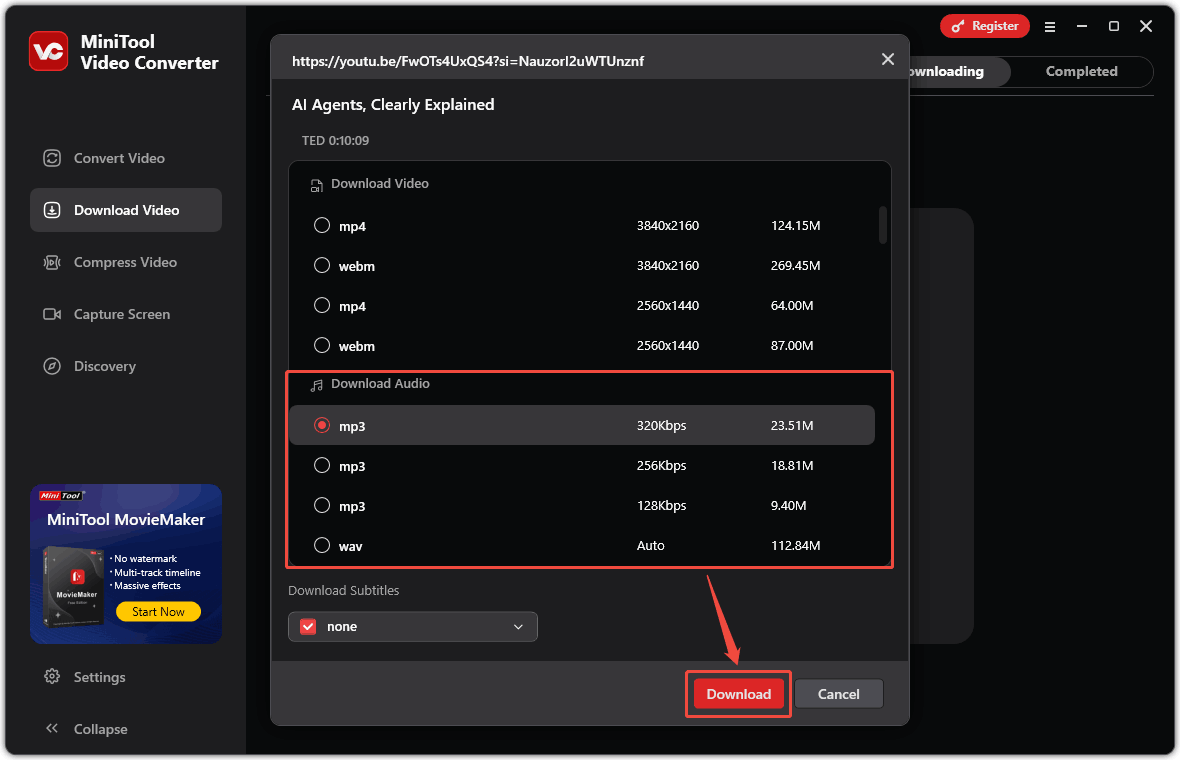This screenshot has width=1180, height=760.
Task: Click the 64.00M file size text
Action: [x=792, y=305]
